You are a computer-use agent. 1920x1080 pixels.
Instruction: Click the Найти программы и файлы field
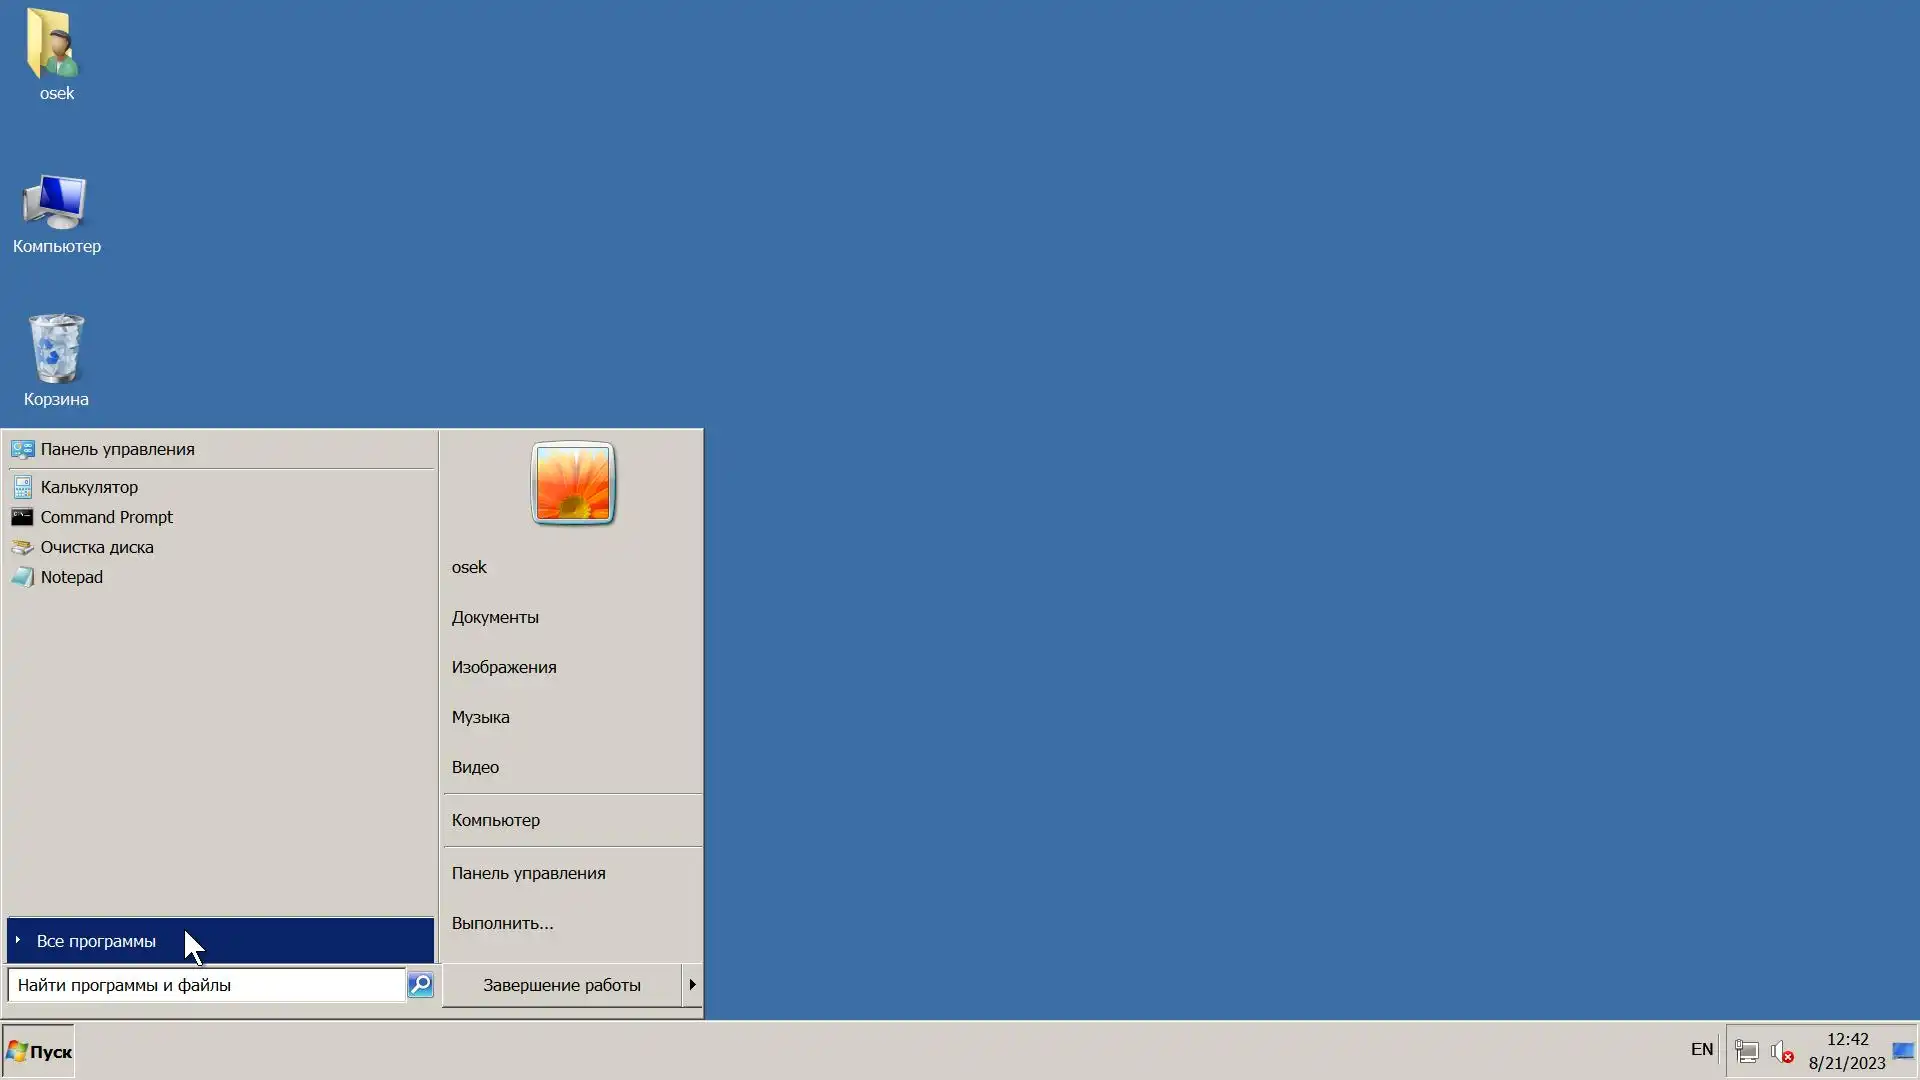pos(205,985)
